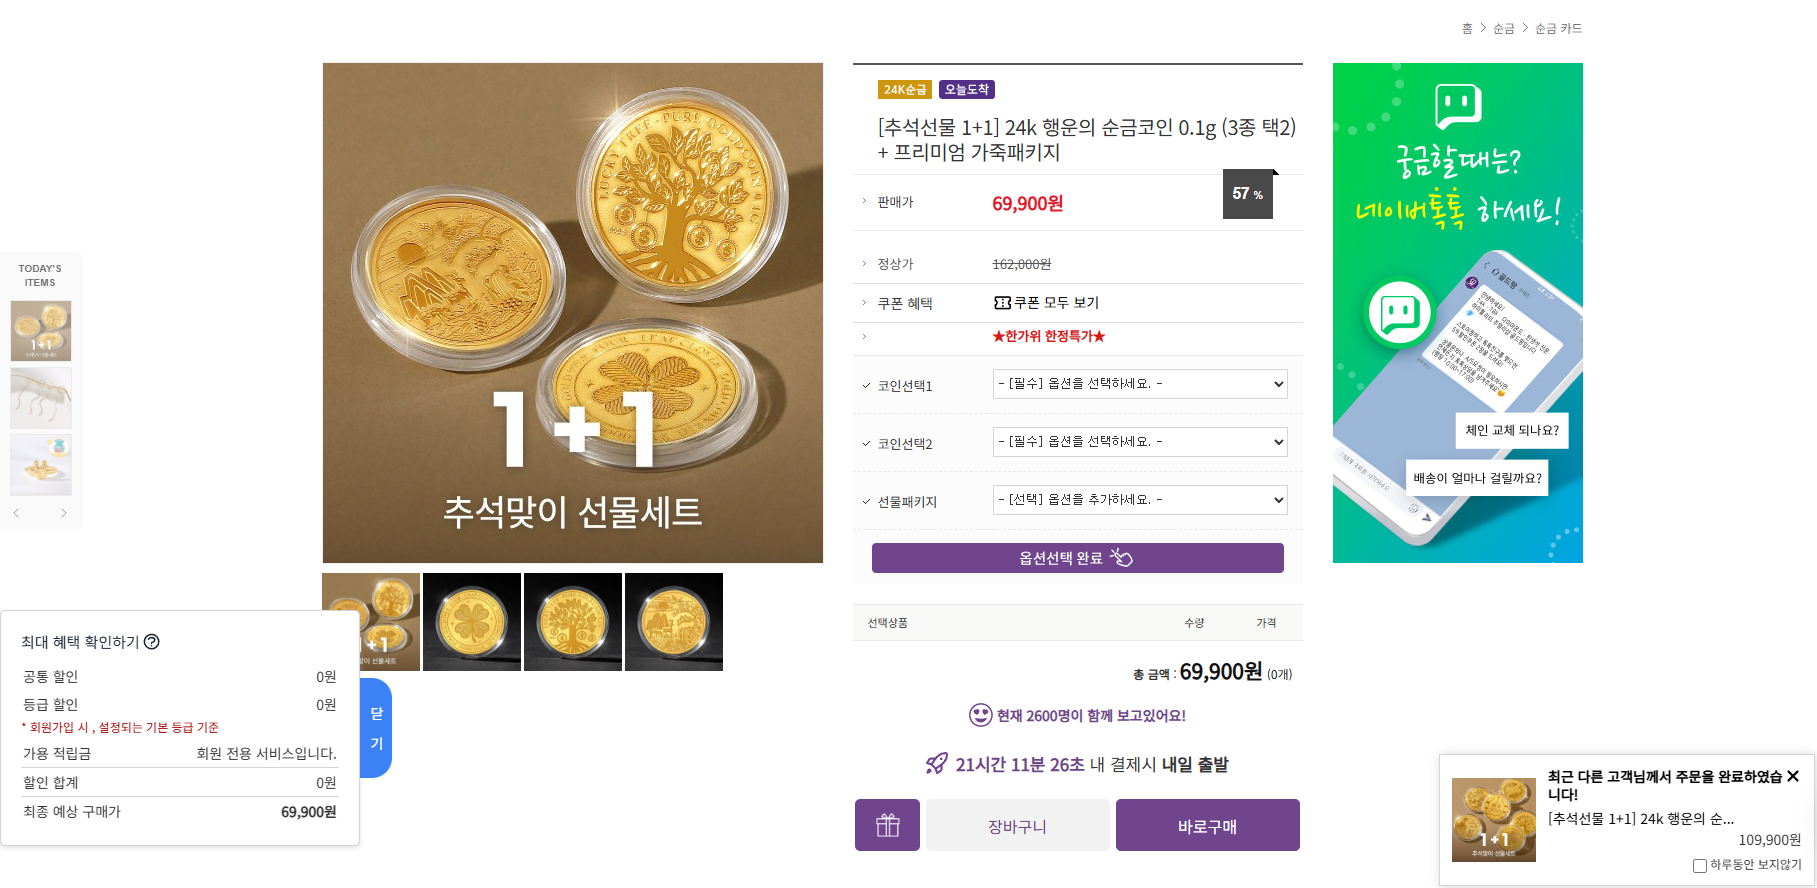Expand the 선물패키지 option dropdown

click(1139, 500)
